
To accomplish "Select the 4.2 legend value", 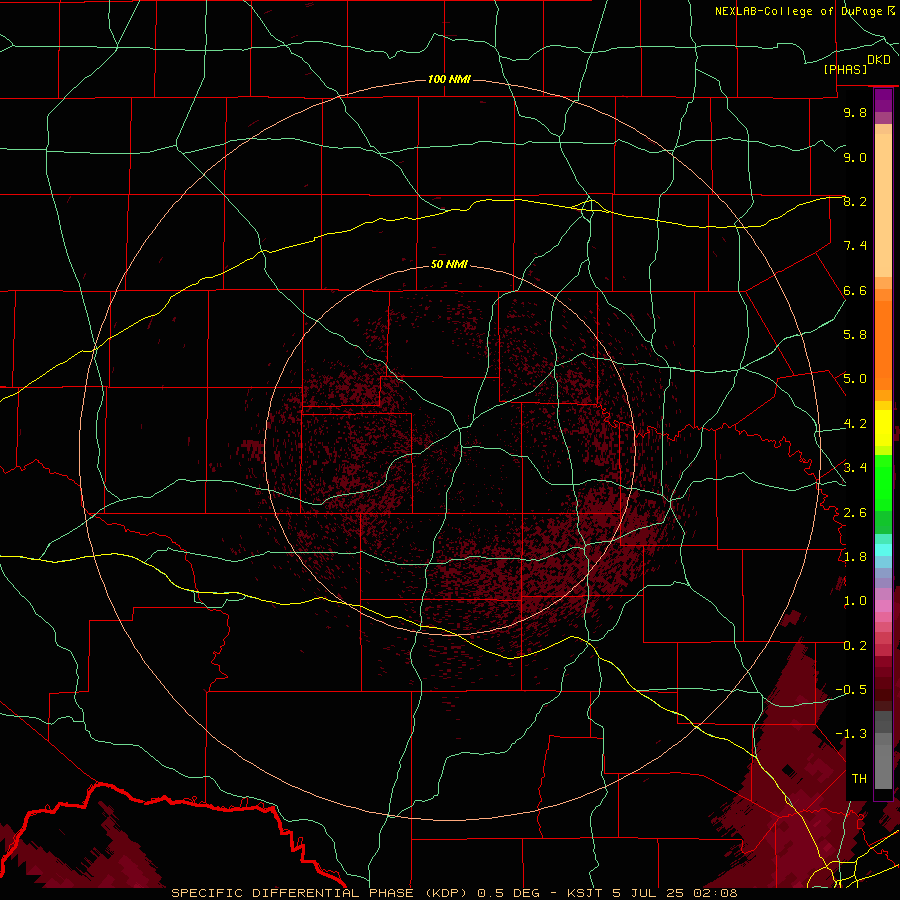I will tap(855, 424).
